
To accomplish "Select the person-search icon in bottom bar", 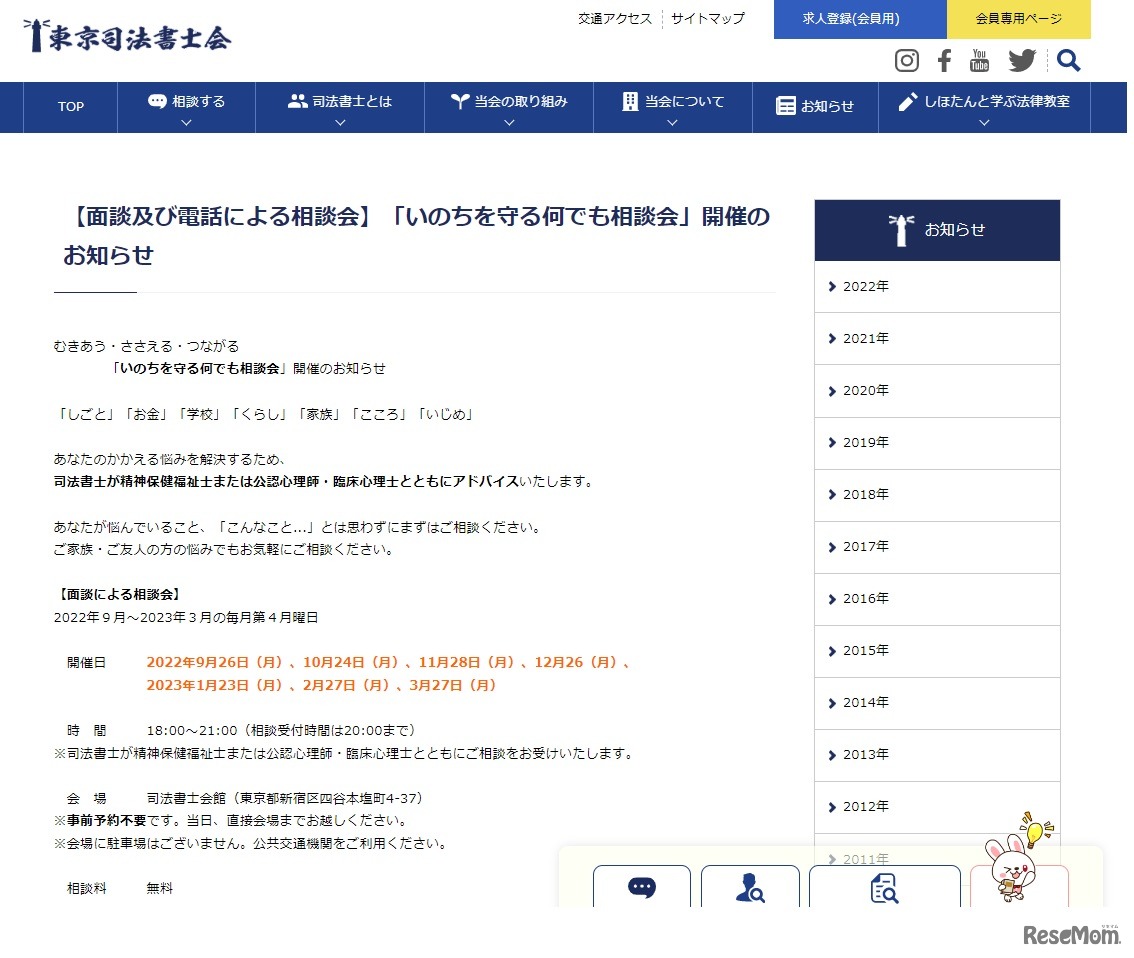I will 750,888.
